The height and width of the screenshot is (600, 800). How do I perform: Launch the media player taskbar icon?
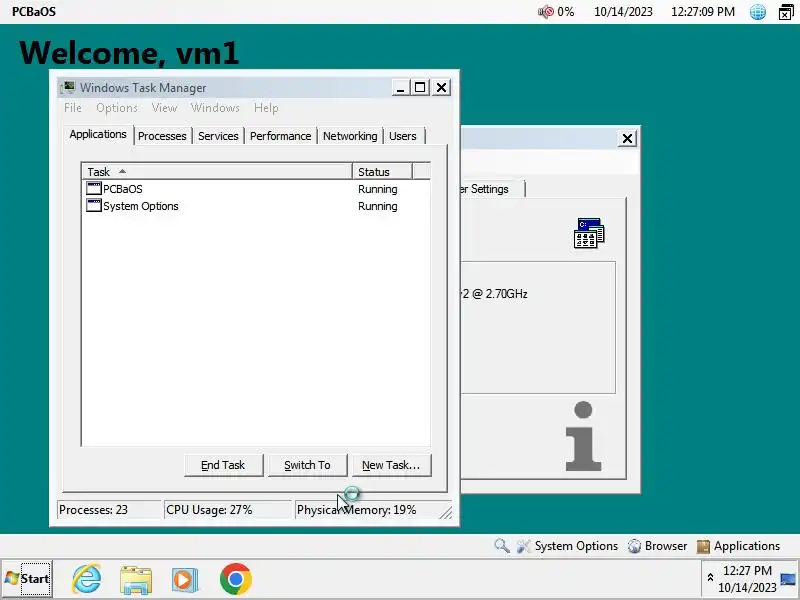[x=185, y=579]
